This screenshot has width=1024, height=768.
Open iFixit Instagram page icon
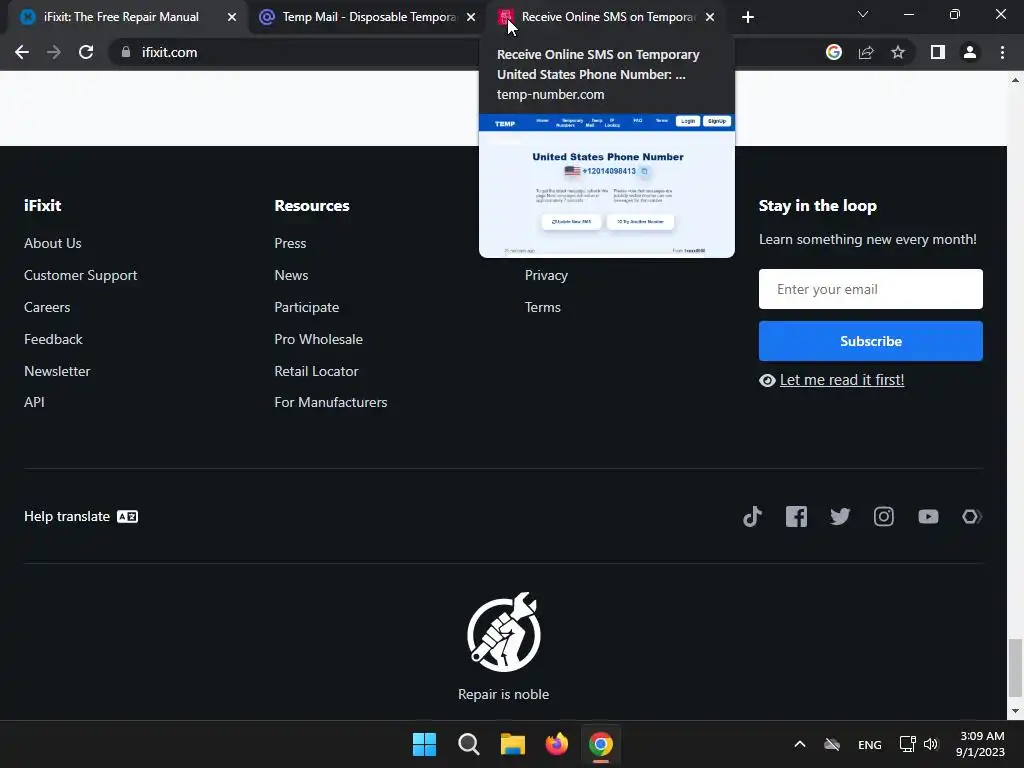coord(884,517)
